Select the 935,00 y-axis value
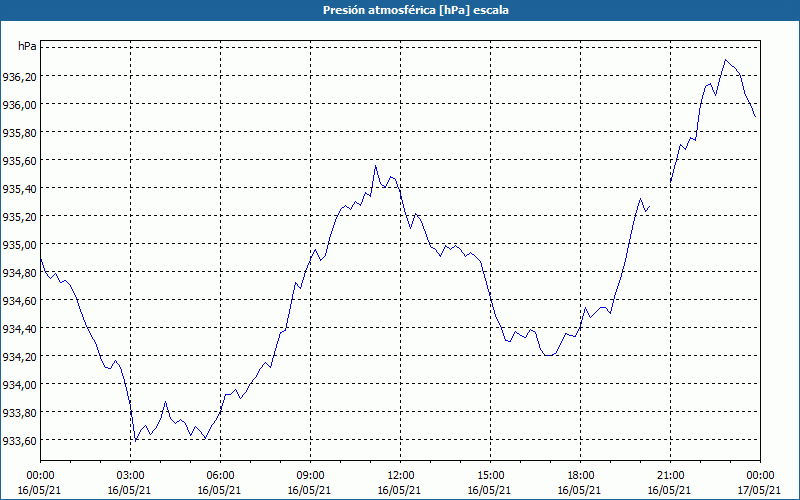 (19, 245)
